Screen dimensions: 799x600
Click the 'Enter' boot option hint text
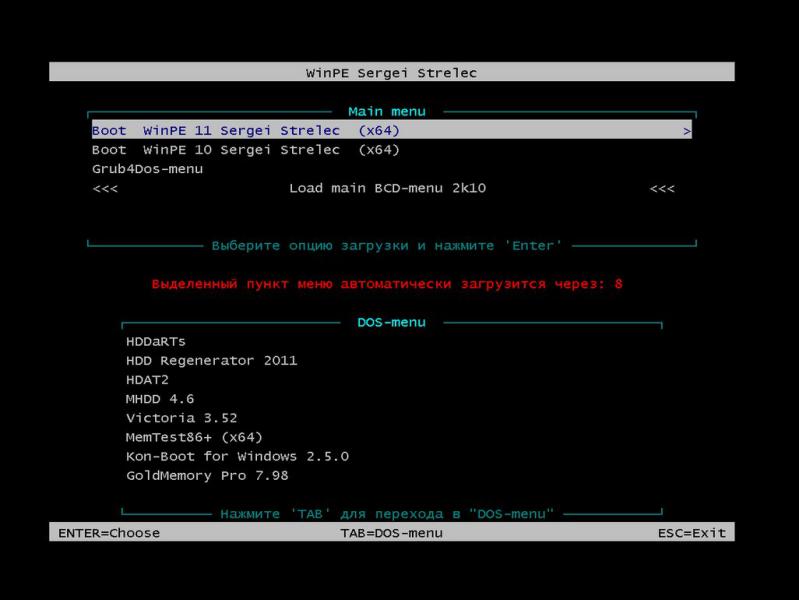click(387, 246)
